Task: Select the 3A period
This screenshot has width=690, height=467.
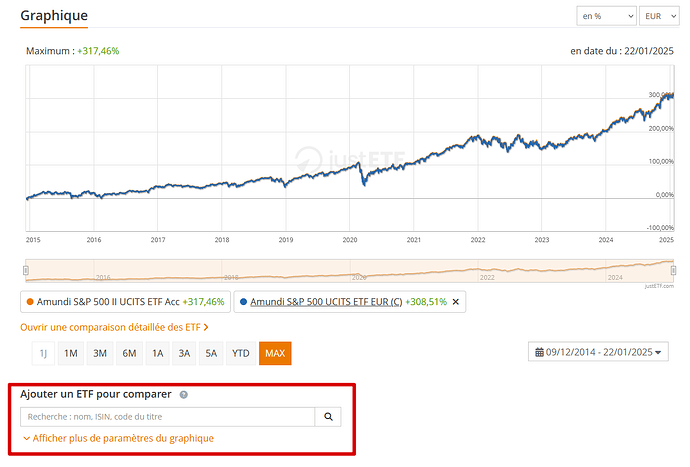Action: coord(184,353)
